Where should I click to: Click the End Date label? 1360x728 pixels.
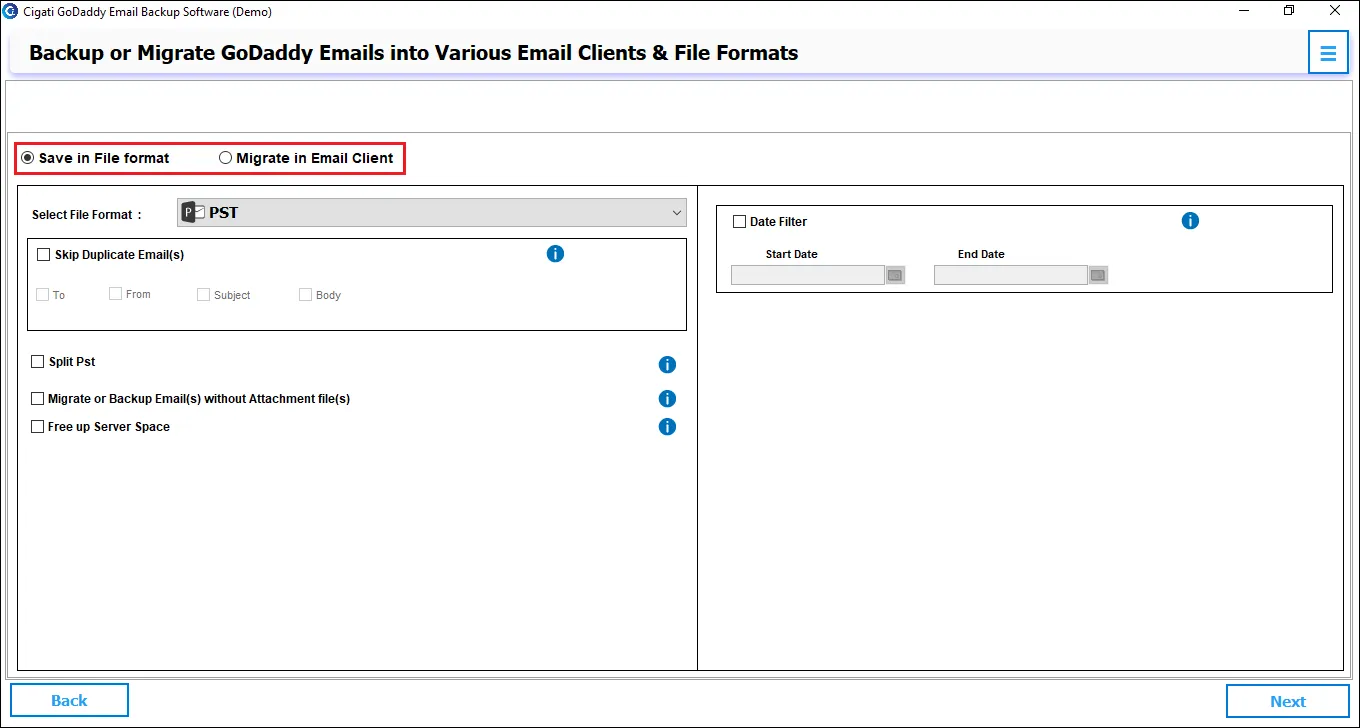coord(981,254)
